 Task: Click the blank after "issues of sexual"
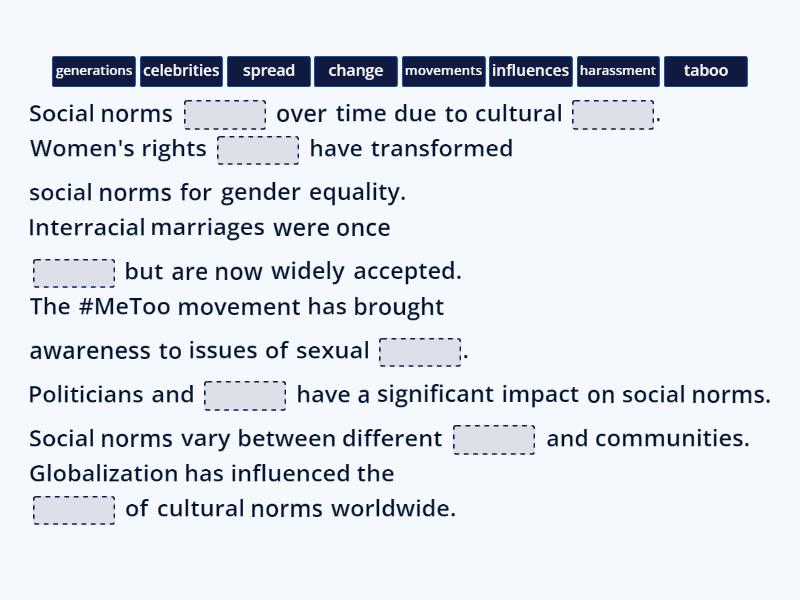click(421, 352)
